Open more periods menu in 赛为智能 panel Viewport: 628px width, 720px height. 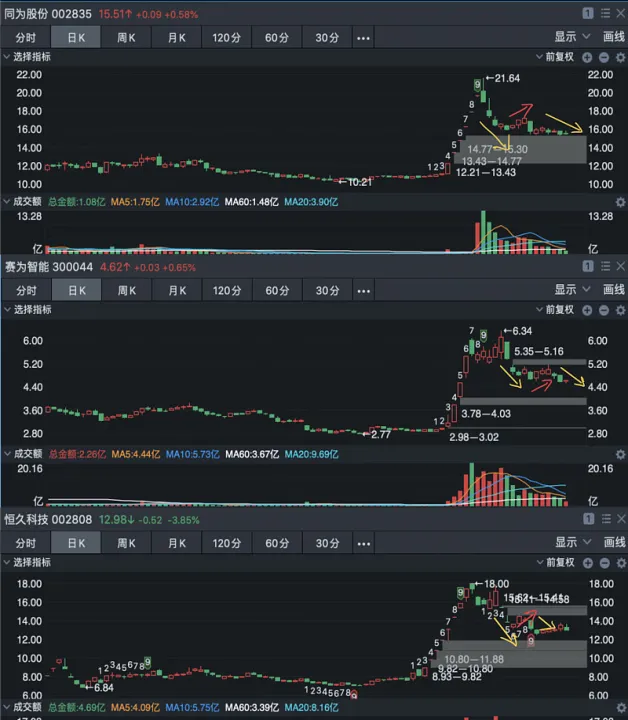click(364, 291)
